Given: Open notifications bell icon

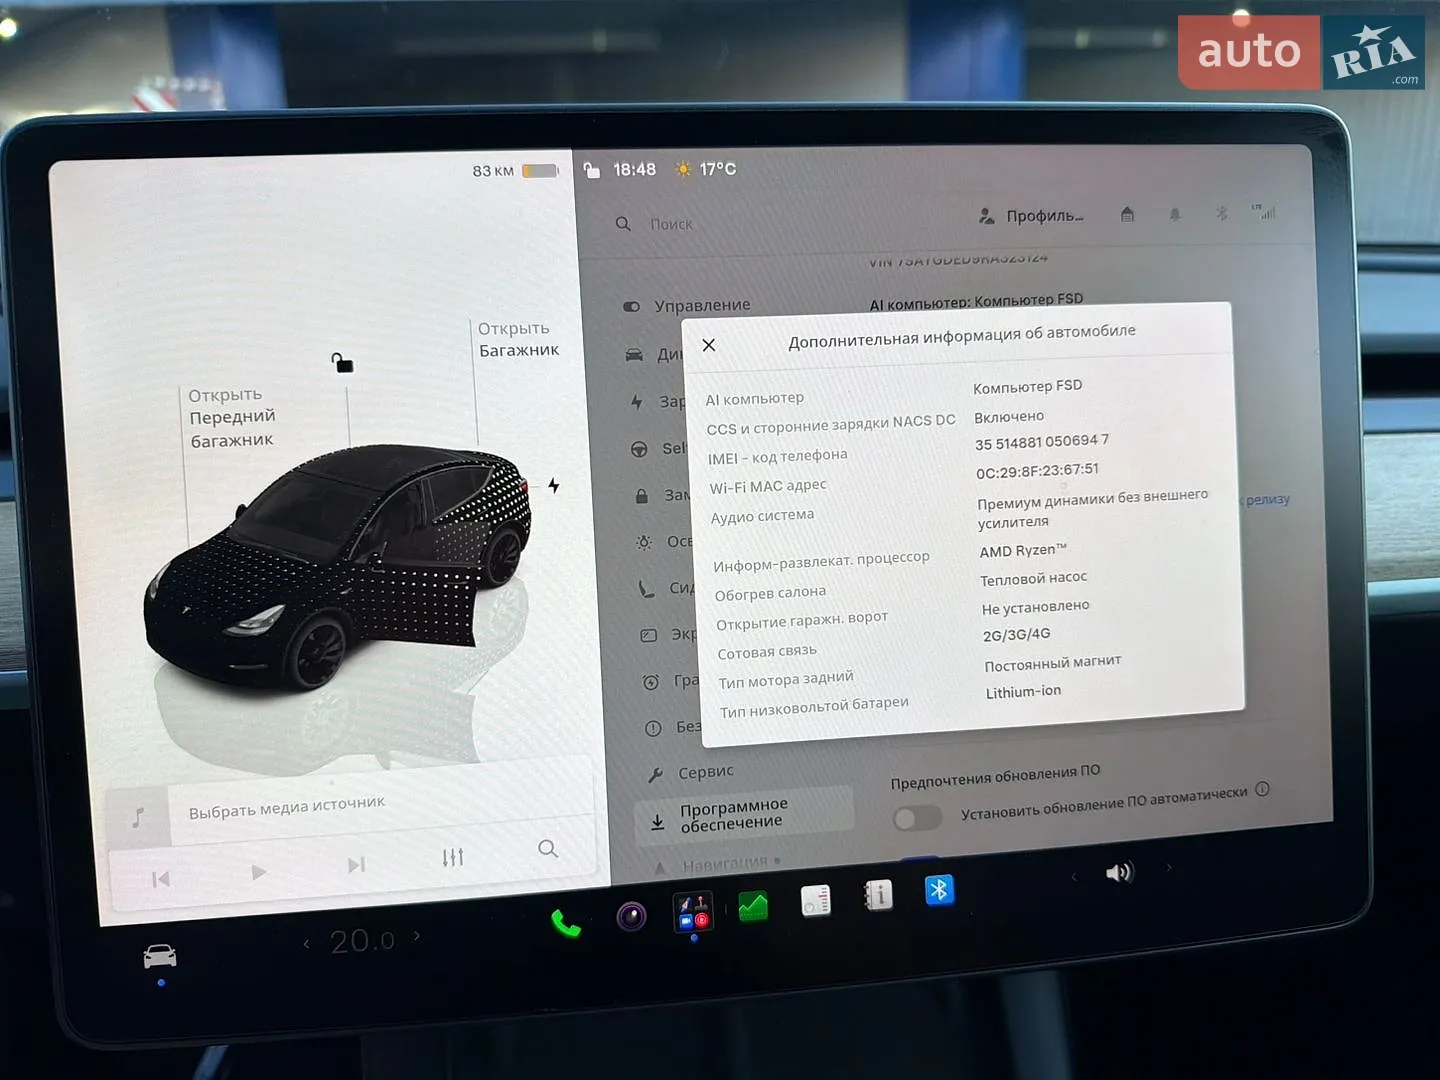Looking at the screenshot, I should (1175, 213).
